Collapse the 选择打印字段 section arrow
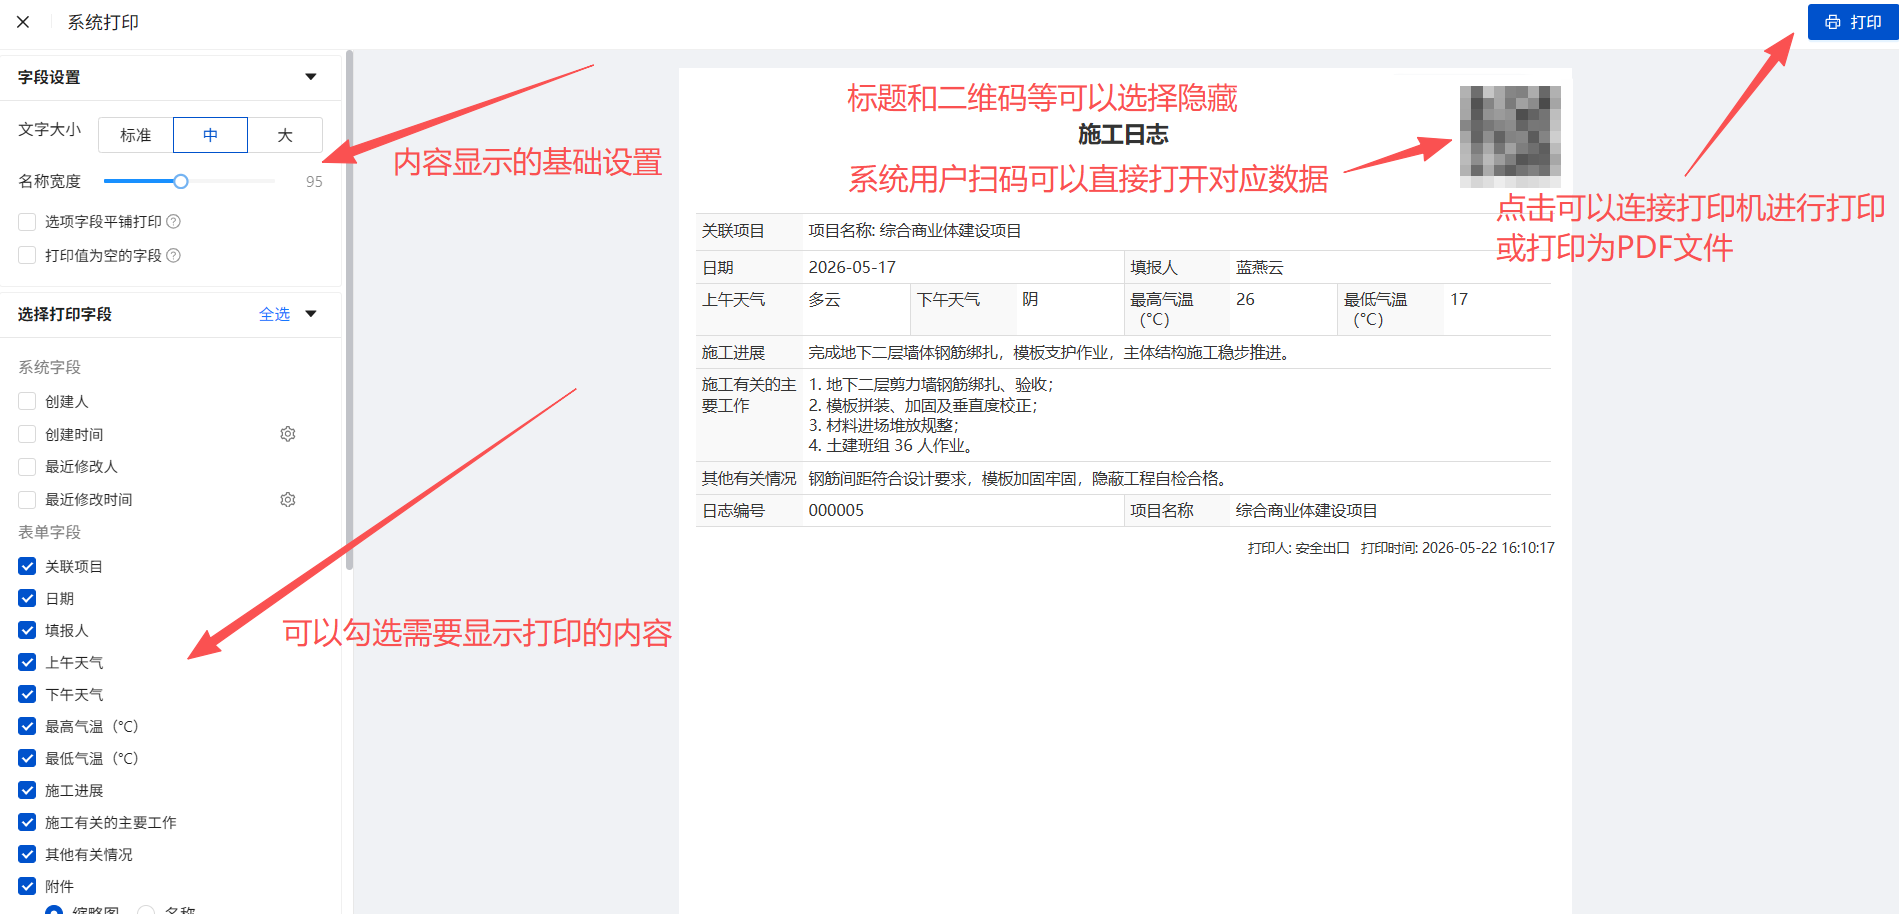Image resolution: width=1899 pixels, height=914 pixels. (x=311, y=314)
